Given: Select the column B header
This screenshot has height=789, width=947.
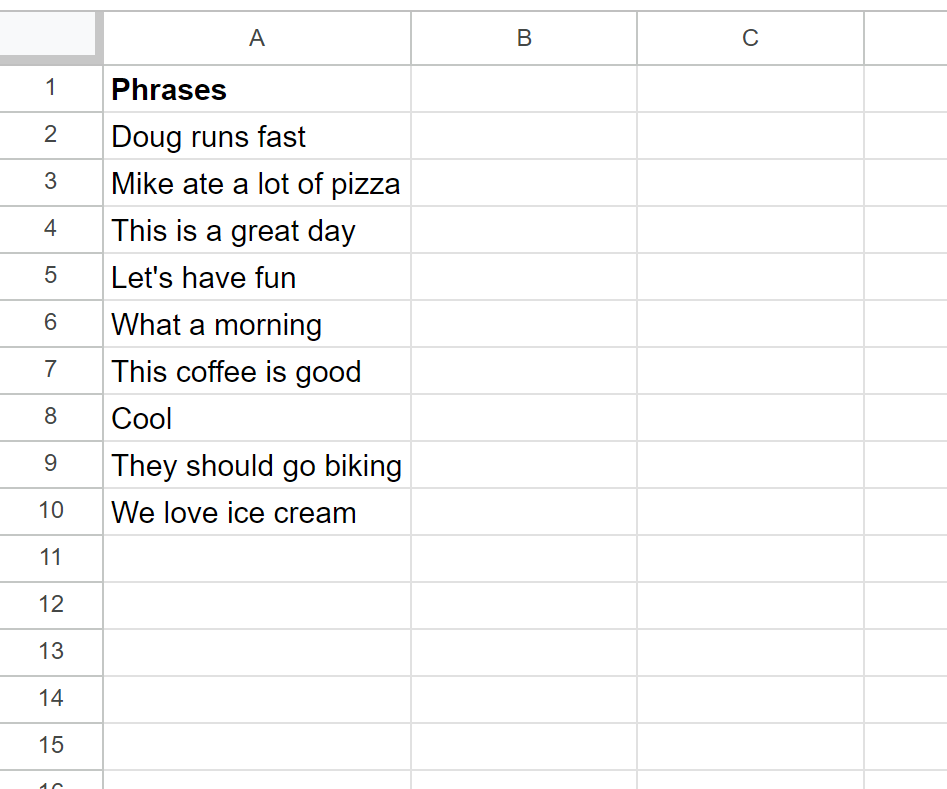Looking at the screenshot, I should tap(524, 37).
